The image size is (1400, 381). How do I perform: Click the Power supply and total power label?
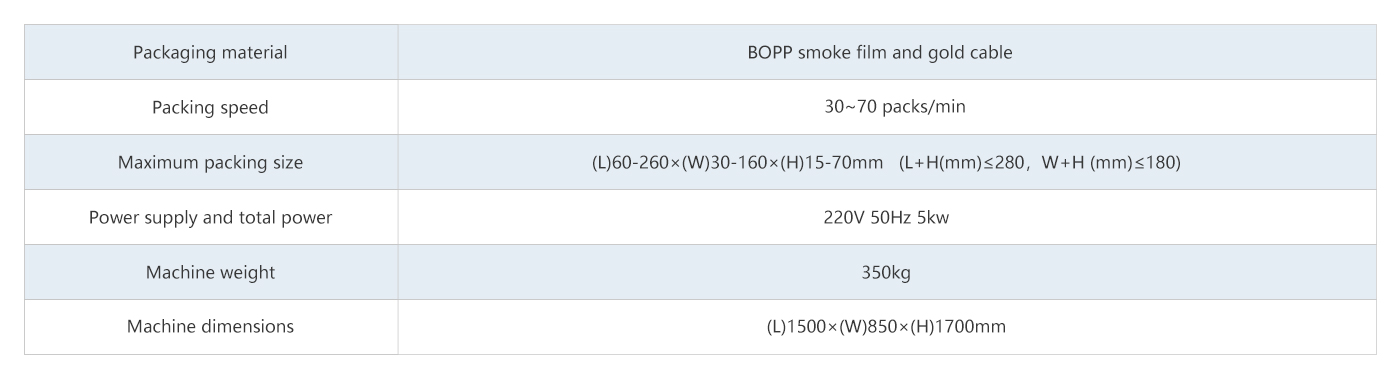[x=211, y=217]
